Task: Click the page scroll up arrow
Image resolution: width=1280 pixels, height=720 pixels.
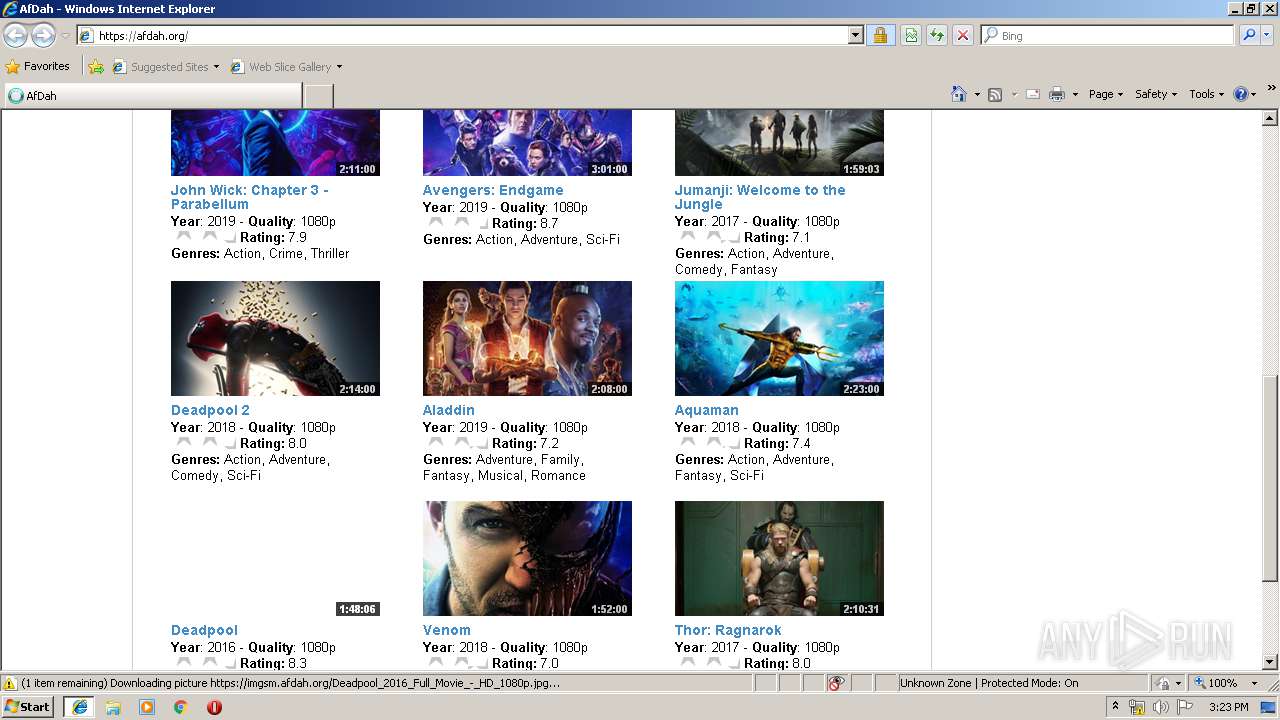Action: tap(1270, 118)
